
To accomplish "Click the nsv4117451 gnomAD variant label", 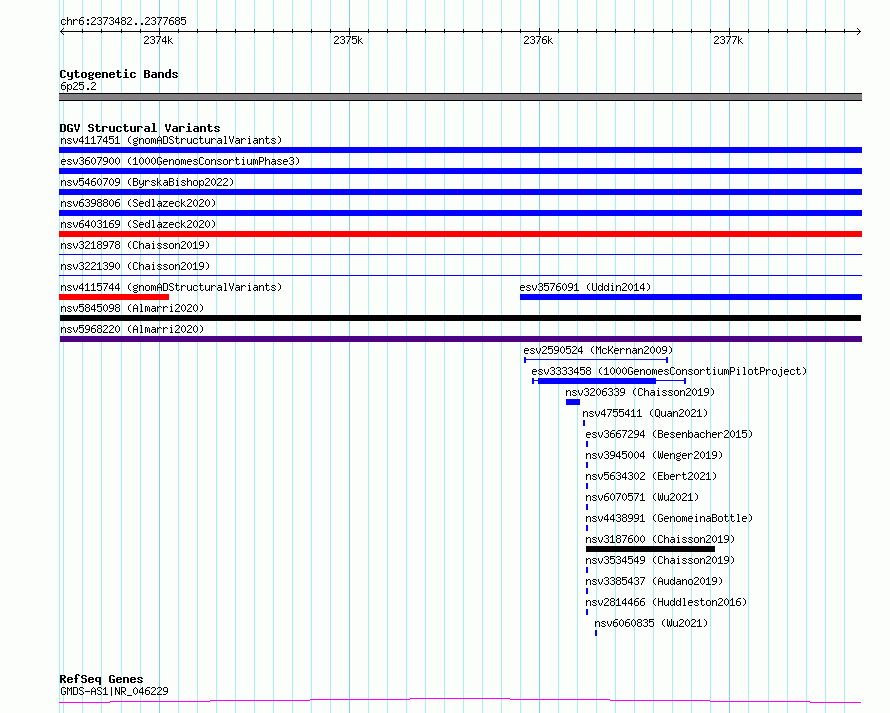I will (171, 140).
